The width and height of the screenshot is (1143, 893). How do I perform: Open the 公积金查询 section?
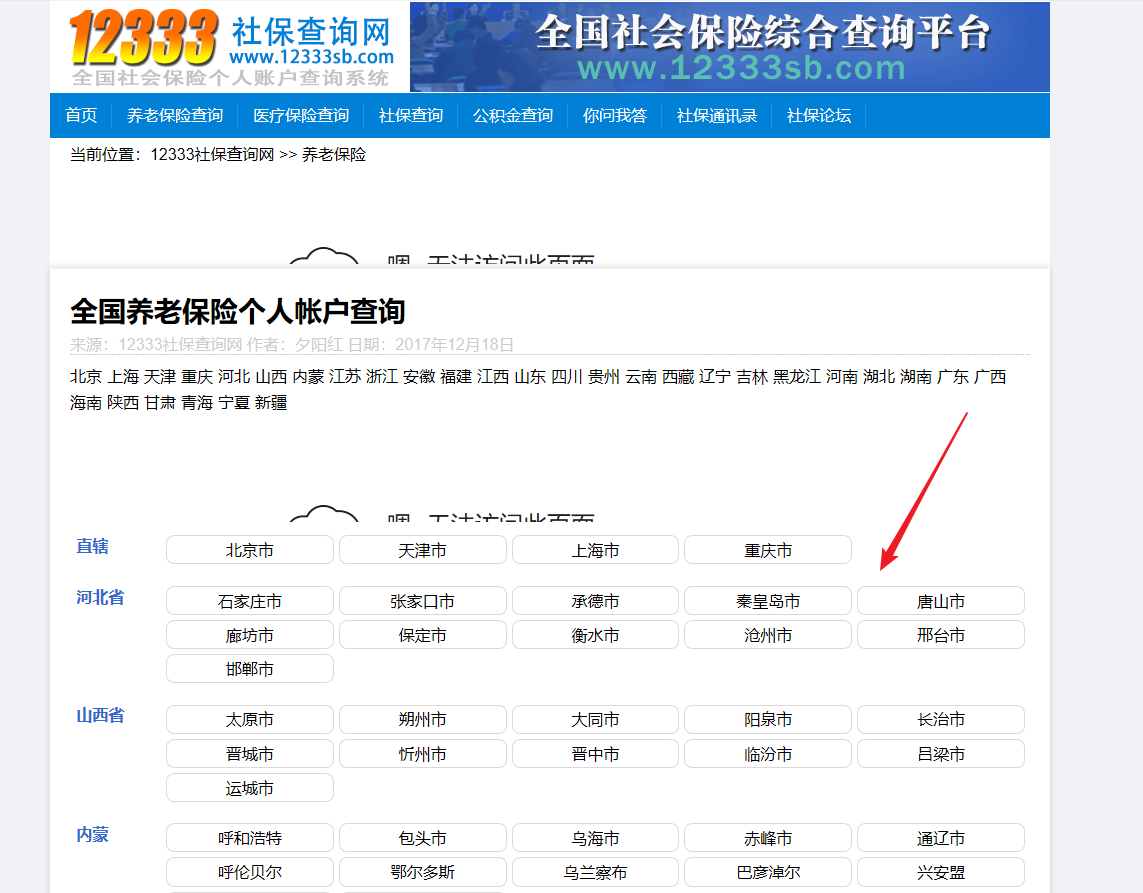click(512, 115)
